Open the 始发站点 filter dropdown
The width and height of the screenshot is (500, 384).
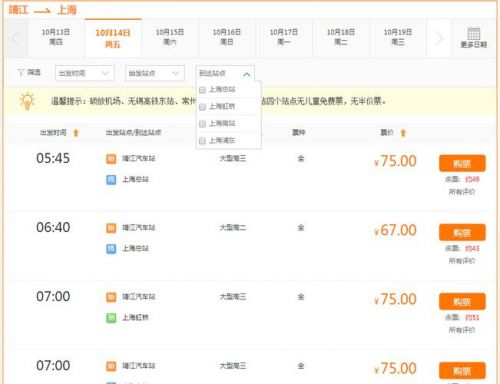click(155, 73)
